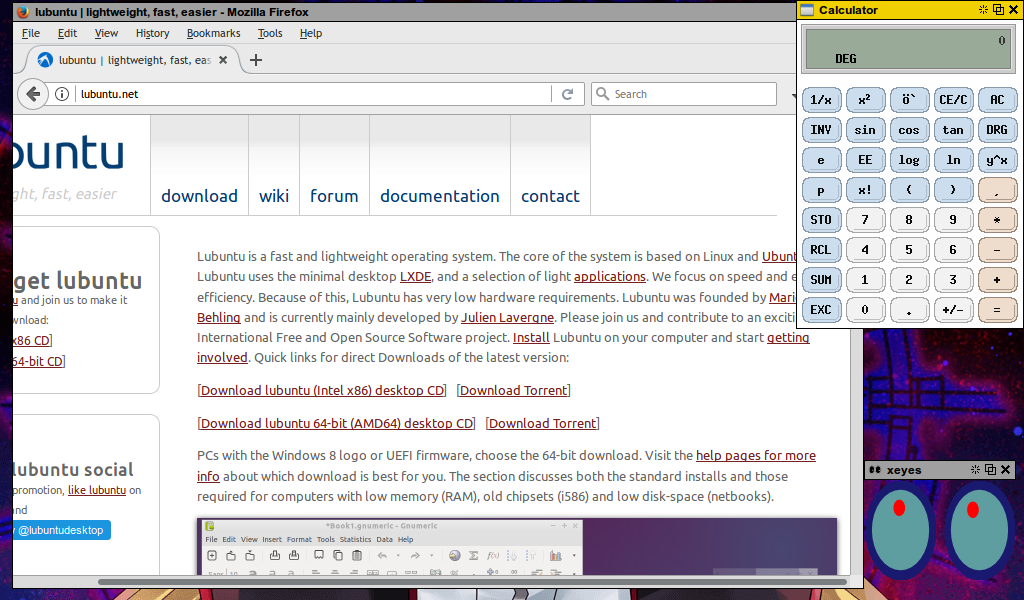Click the Calculator window menu icon
1024x600 pixels.
(808, 10)
